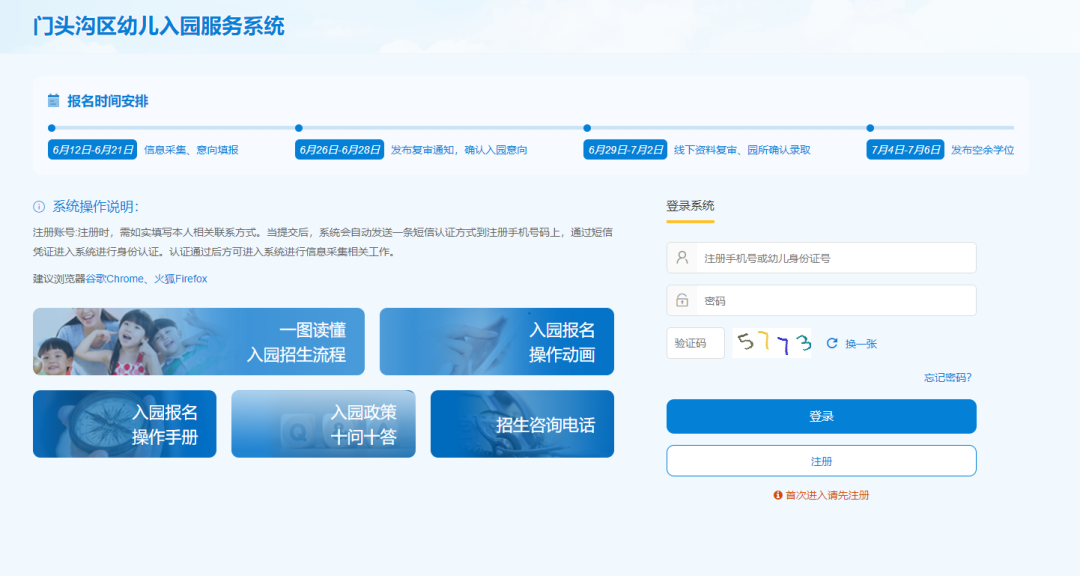Screen dimensions: 1080x576
Task: Click the refresh icon next to 换一张
Action: click(x=832, y=343)
